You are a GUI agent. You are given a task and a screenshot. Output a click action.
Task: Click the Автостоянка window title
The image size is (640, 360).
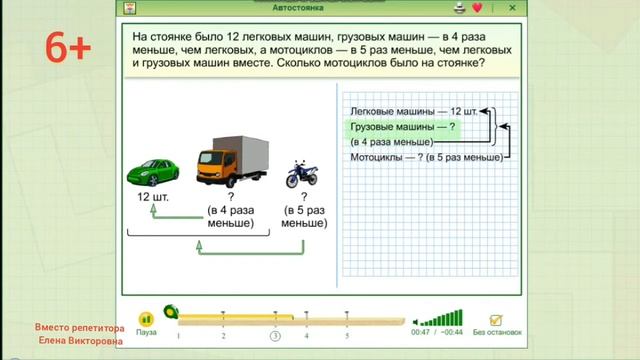point(298,8)
